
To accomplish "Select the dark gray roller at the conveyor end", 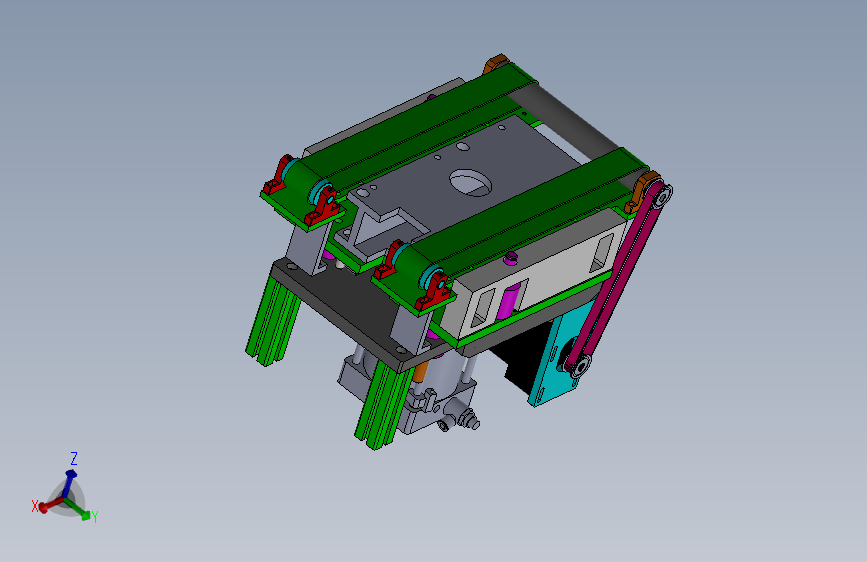I will coord(567,120).
